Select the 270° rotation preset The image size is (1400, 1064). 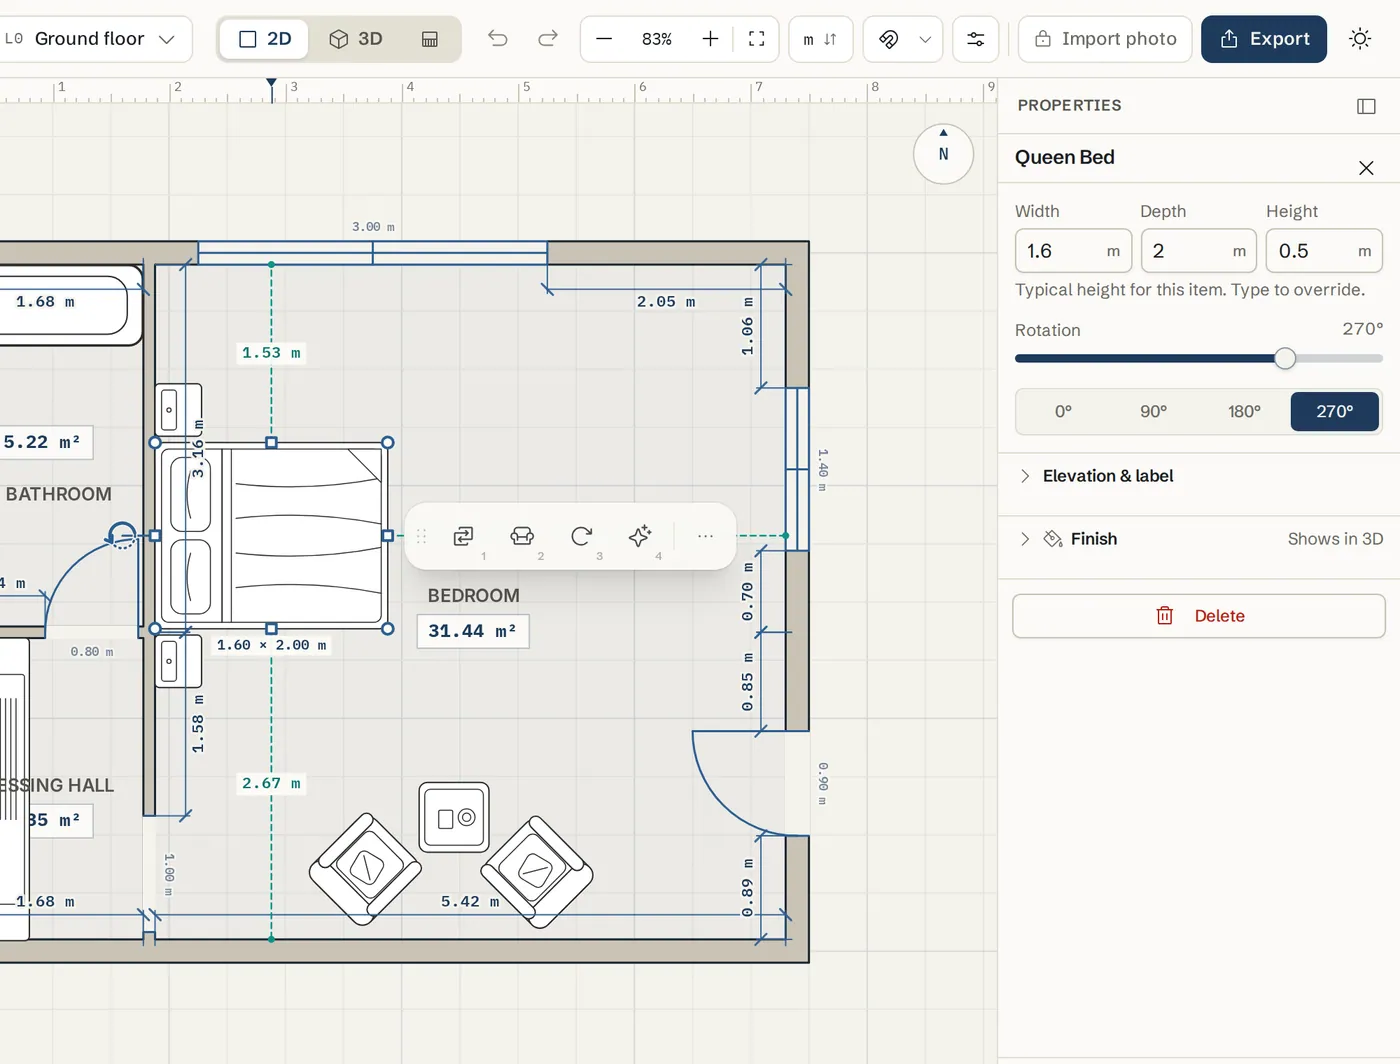(x=1335, y=412)
